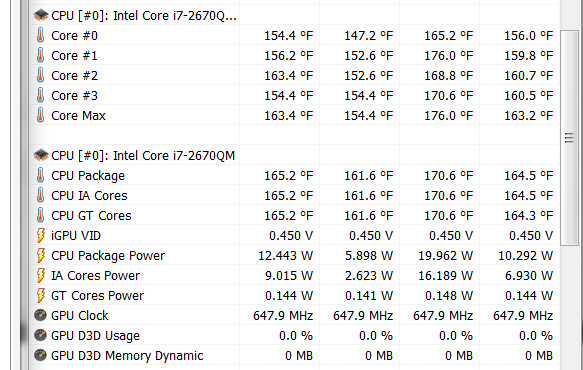This screenshot has width=583, height=370.
Task: Click the 176.0 °F maximum value of Core #1
Action: [448, 55]
